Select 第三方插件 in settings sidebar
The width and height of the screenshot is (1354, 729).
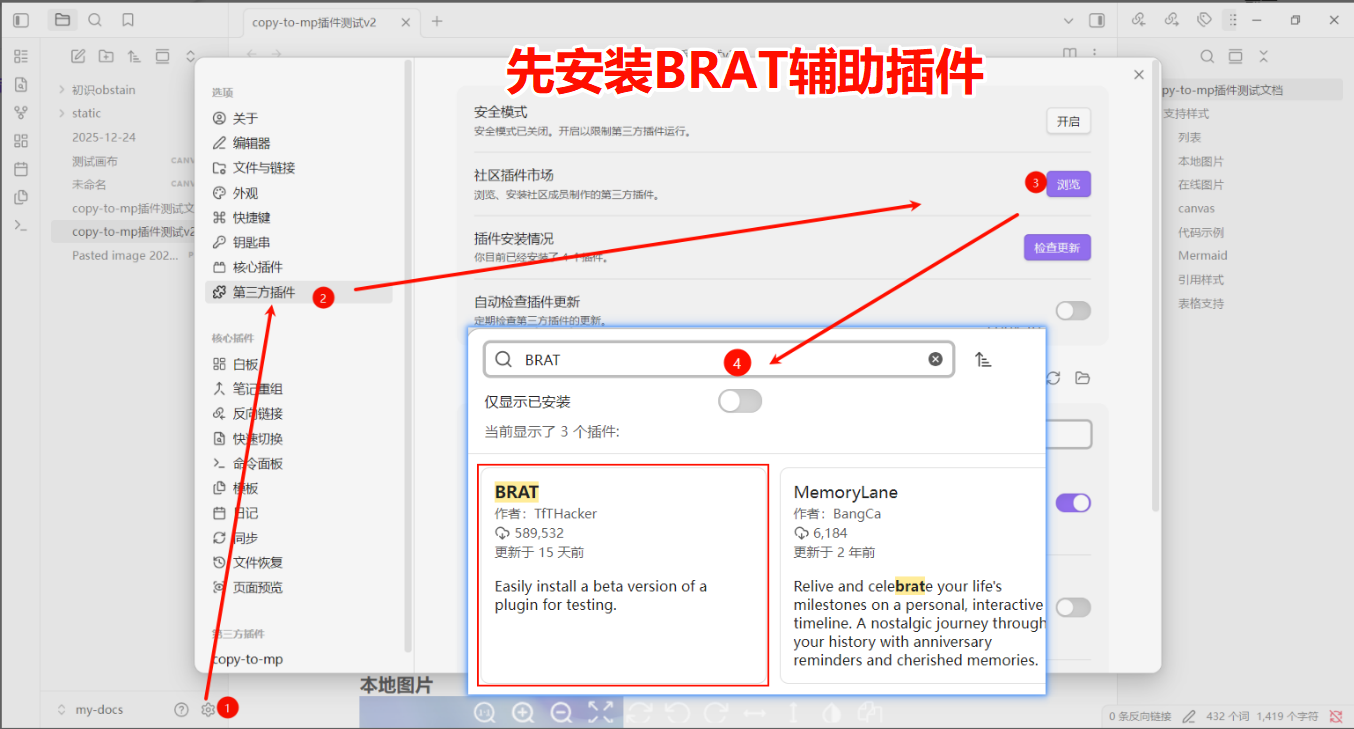point(264,292)
